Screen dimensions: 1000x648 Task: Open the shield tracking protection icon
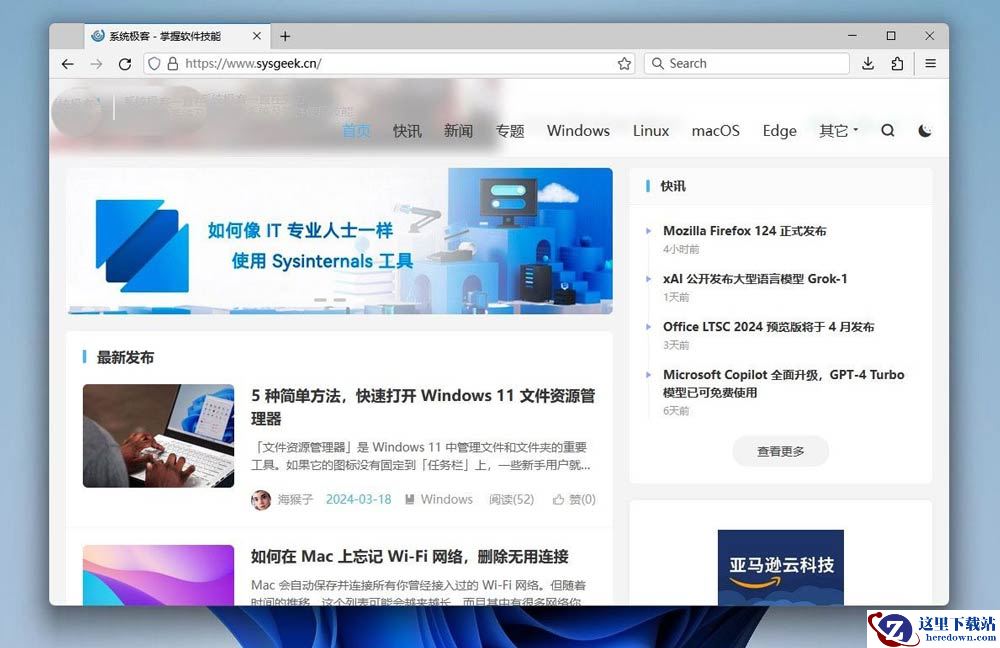tap(154, 64)
